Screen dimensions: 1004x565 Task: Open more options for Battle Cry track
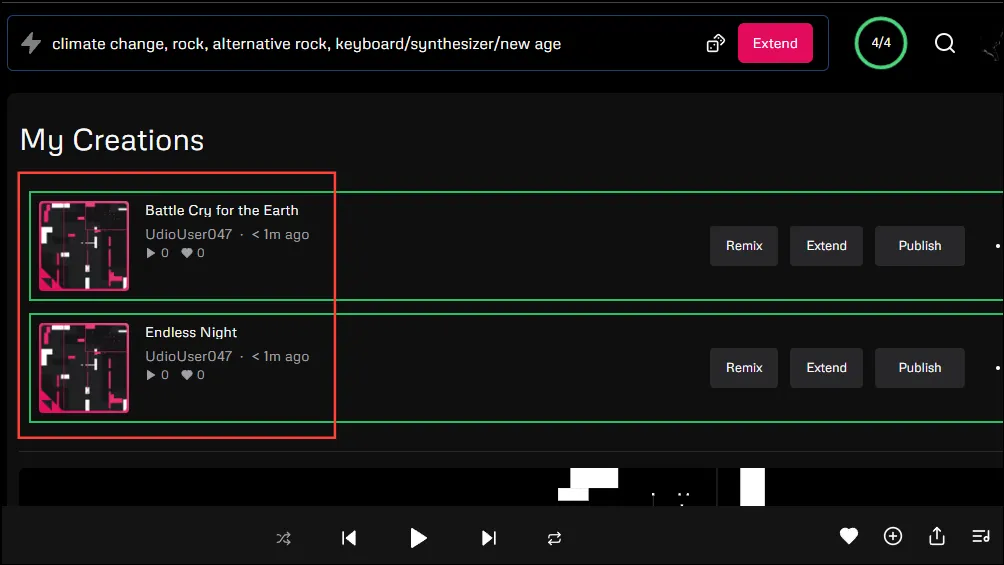997,246
